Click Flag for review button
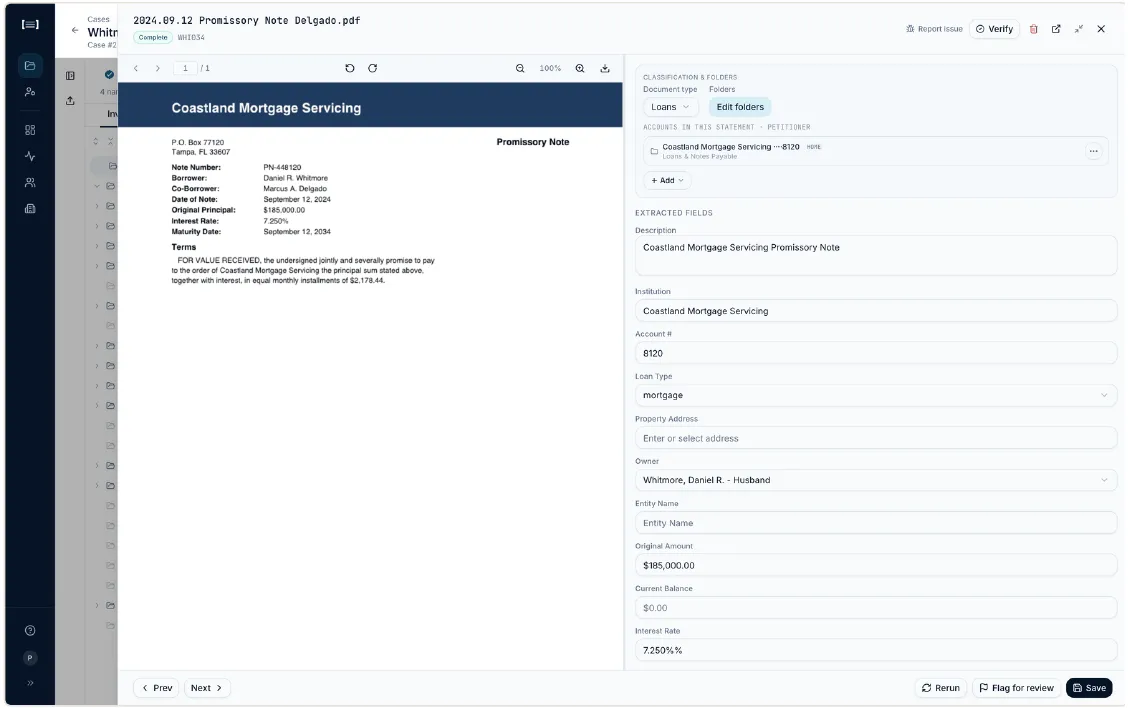The width and height of the screenshot is (1128, 708). (x=1016, y=688)
